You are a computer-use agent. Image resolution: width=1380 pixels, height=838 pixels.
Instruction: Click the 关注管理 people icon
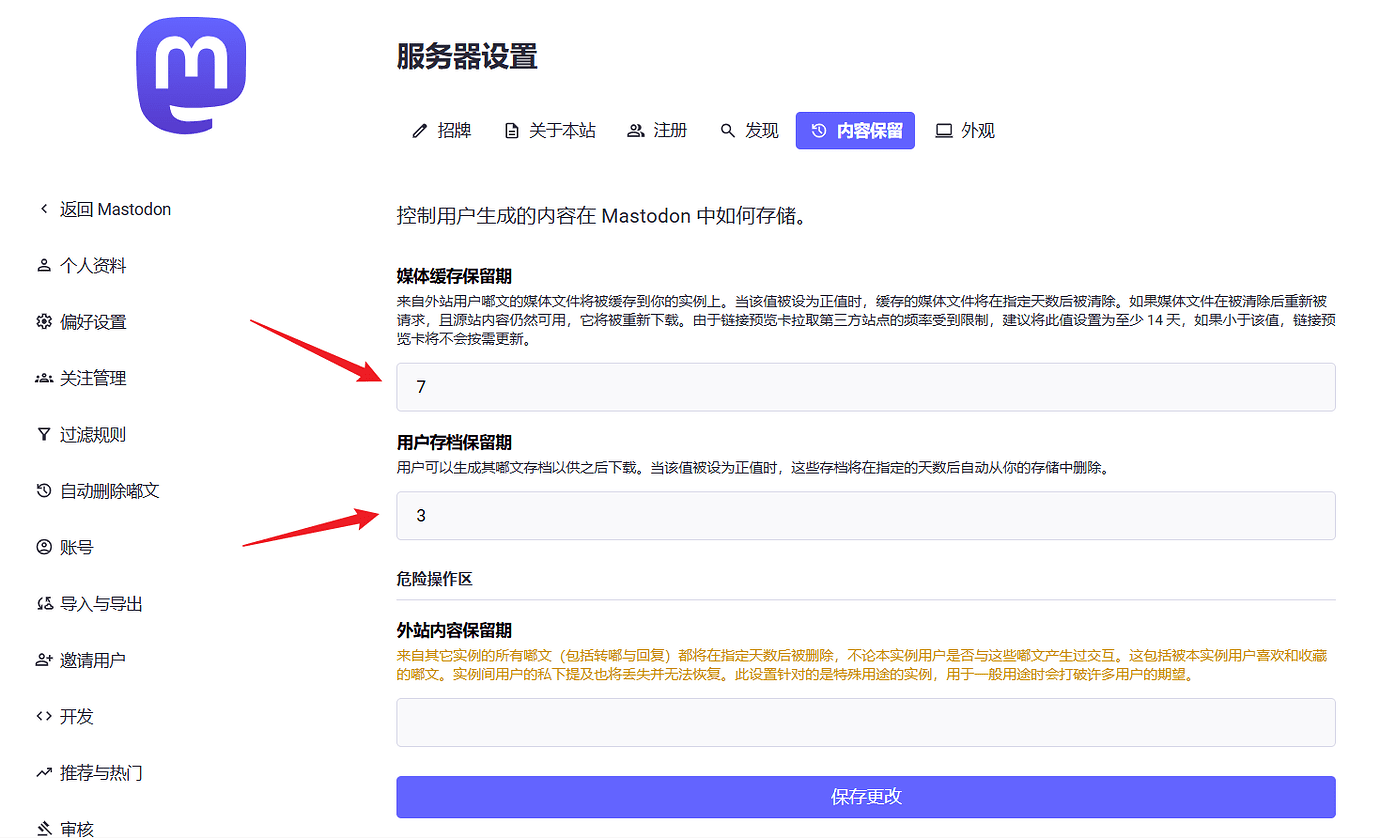pos(43,377)
